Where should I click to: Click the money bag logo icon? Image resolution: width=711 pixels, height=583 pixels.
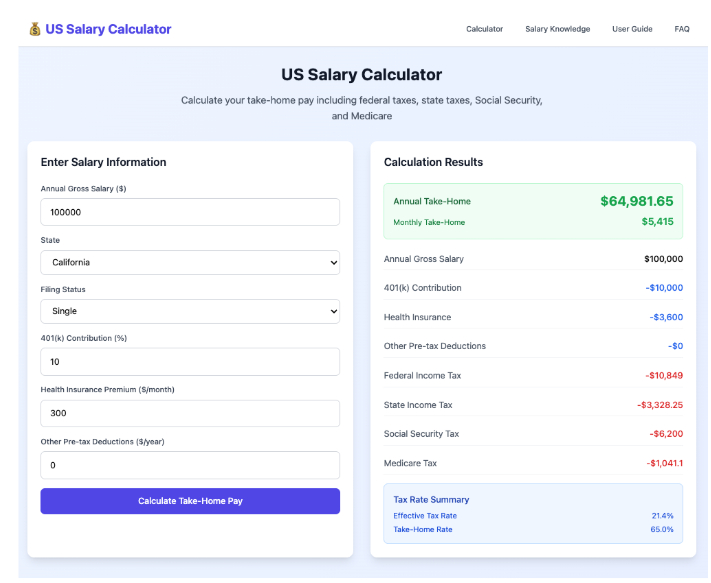(35, 29)
